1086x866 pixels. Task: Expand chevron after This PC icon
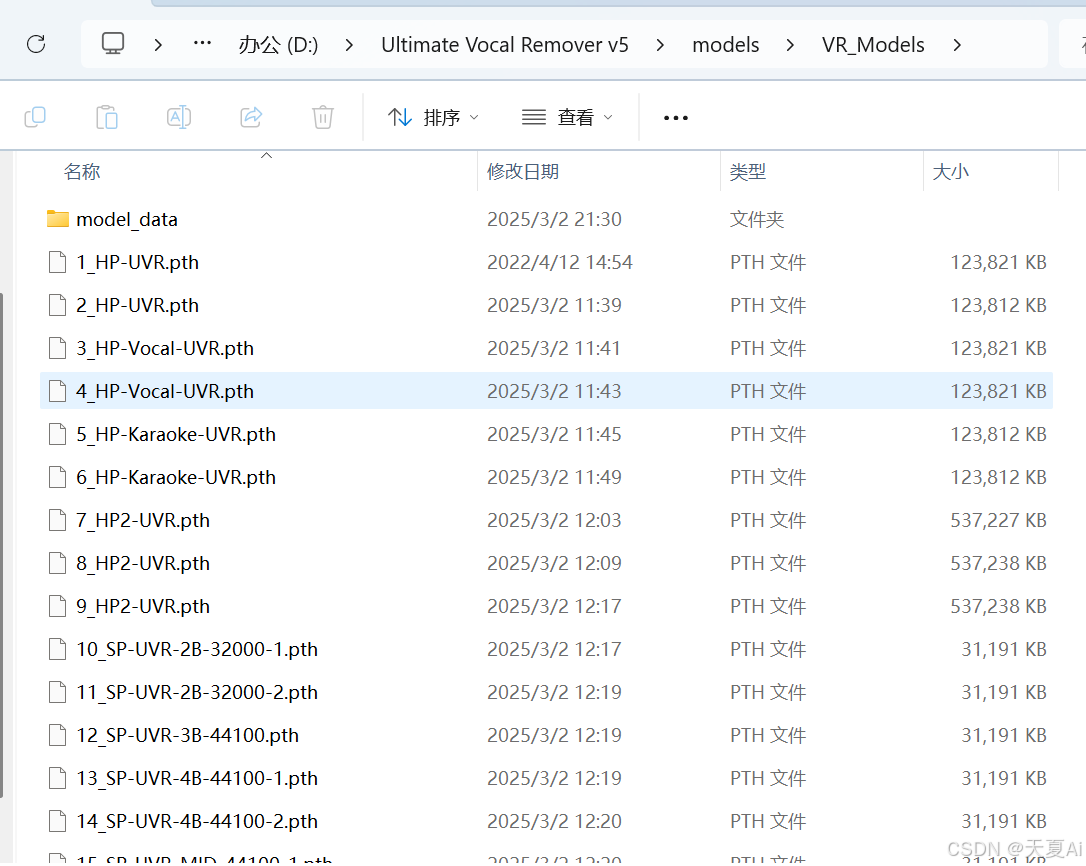(159, 45)
